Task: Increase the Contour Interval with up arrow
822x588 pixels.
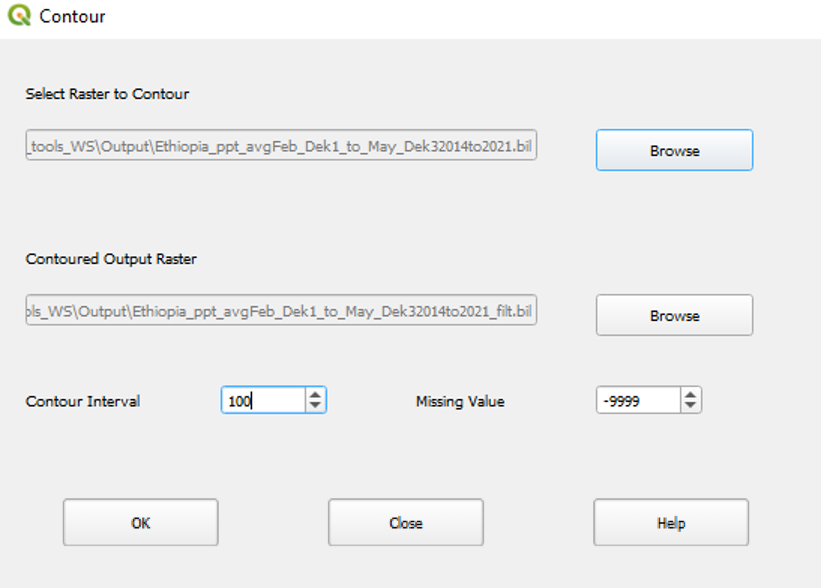Action: coord(316,395)
